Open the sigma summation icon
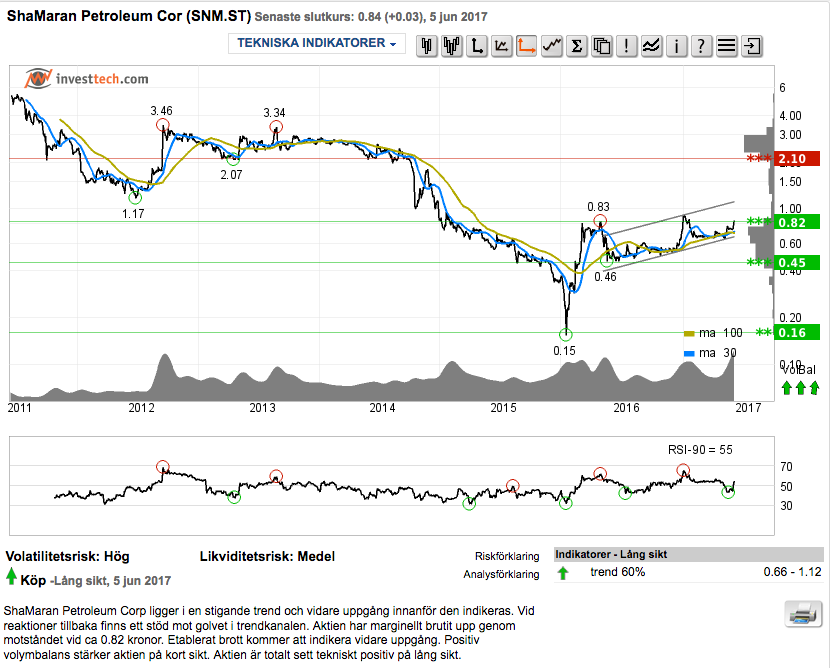This screenshot has height=668, width=830. [x=576, y=46]
